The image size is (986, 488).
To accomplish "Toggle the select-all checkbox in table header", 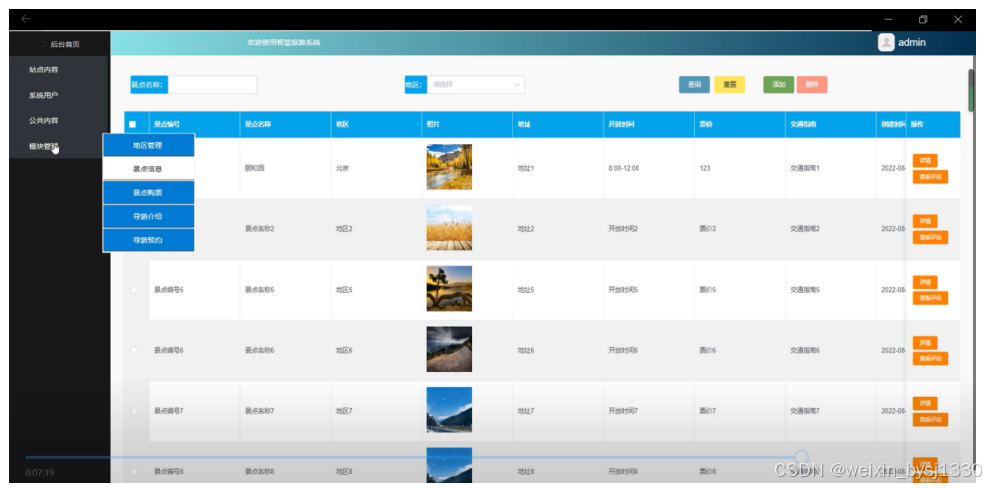I will click(133, 125).
